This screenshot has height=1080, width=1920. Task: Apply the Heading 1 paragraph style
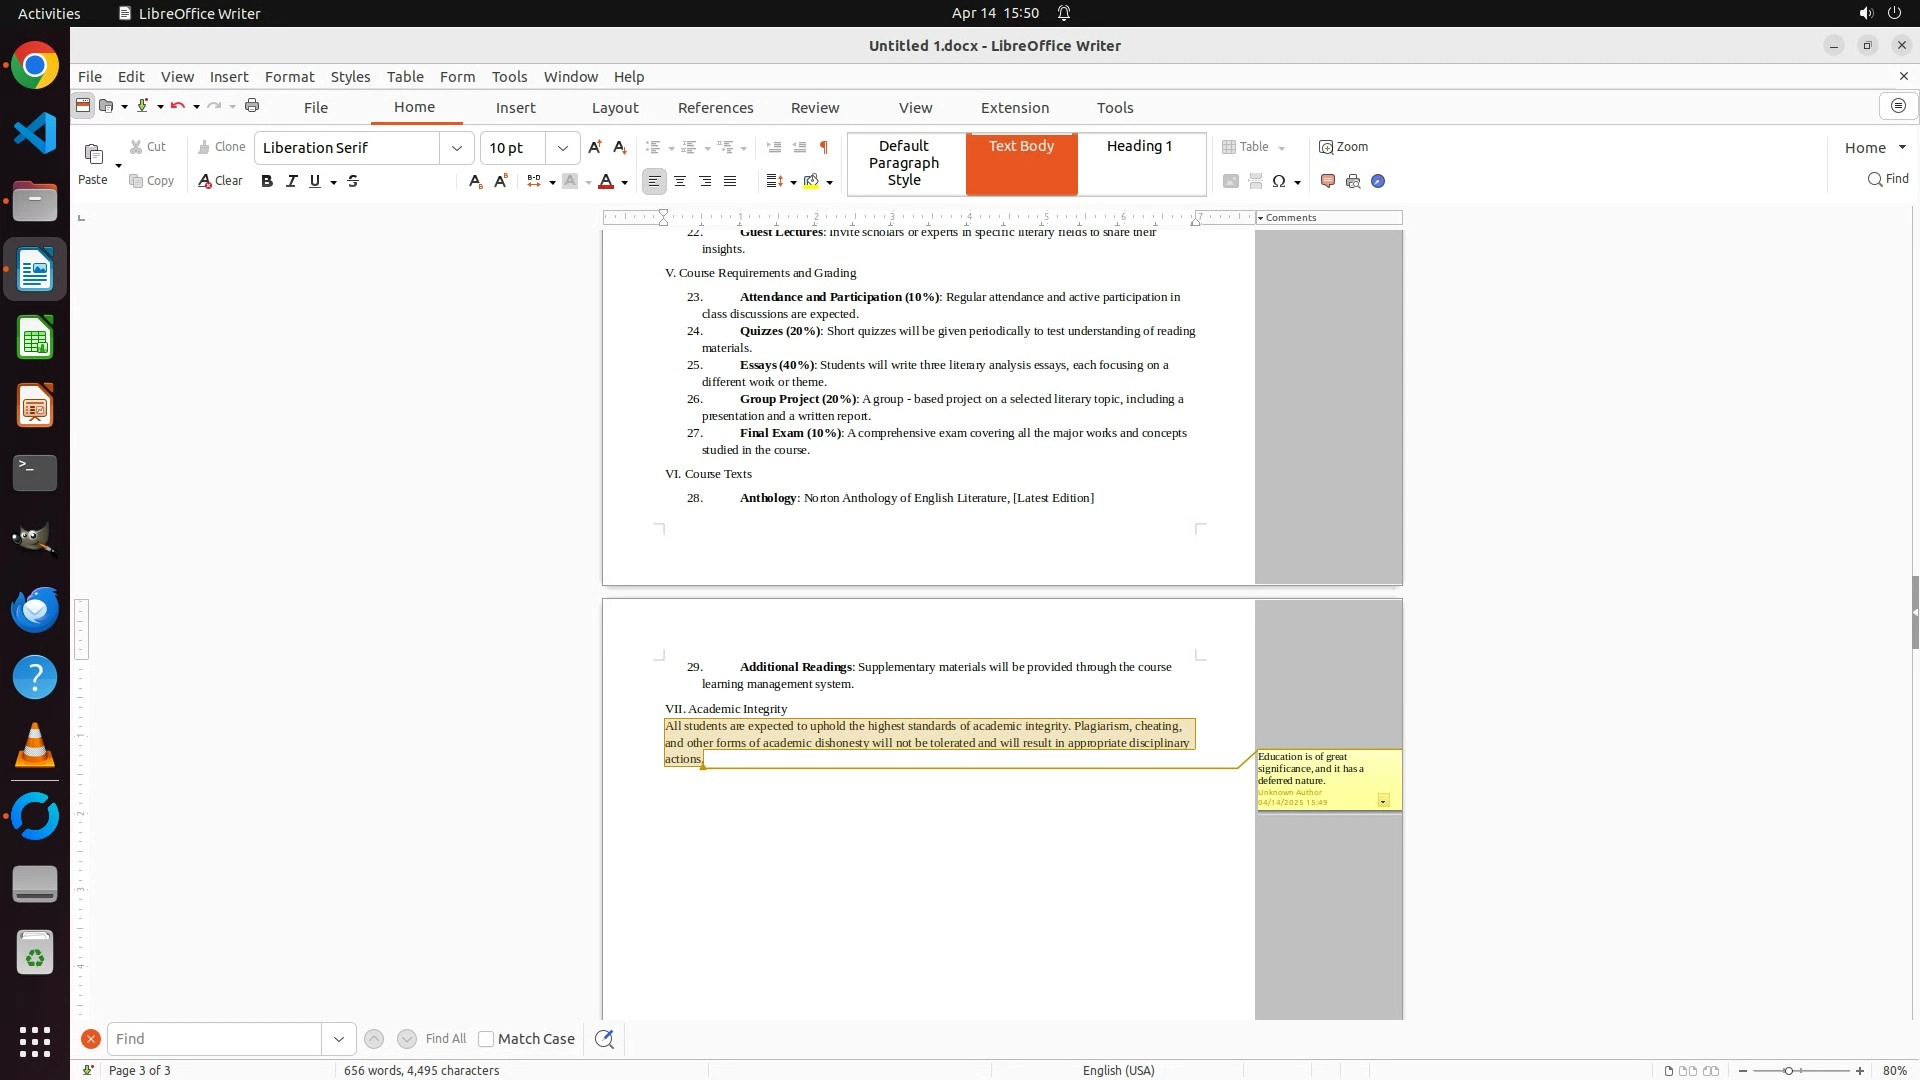click(1139, 146)
